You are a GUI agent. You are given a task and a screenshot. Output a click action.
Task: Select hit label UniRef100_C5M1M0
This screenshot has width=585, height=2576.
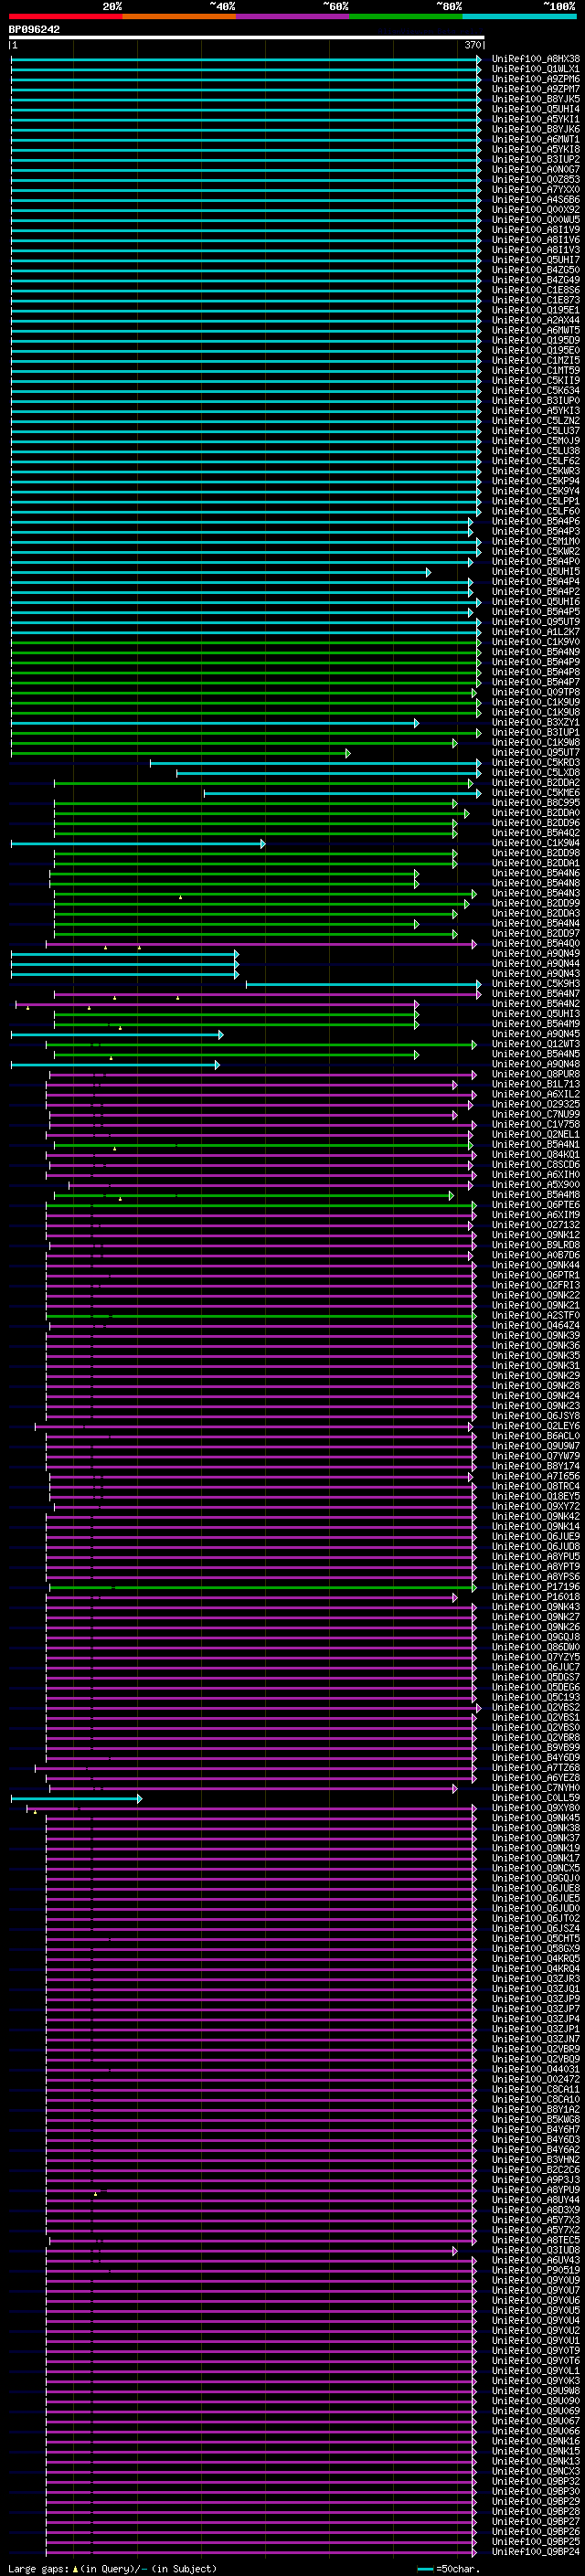[536, 541]
